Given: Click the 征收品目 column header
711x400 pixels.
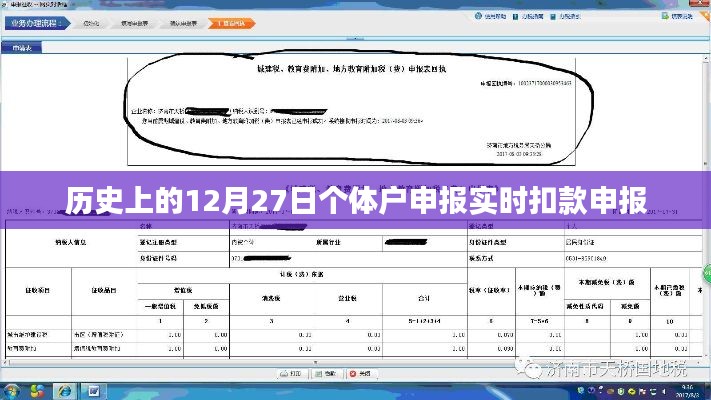Looking at the screenshot, I should [104, 290].
